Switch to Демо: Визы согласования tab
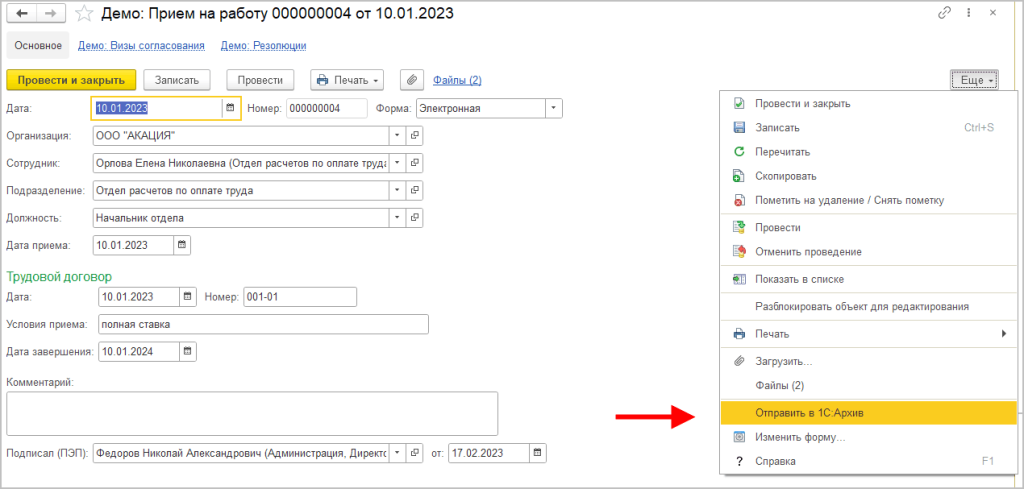This screenshot has width=1024, height=489. click(141, 45)
